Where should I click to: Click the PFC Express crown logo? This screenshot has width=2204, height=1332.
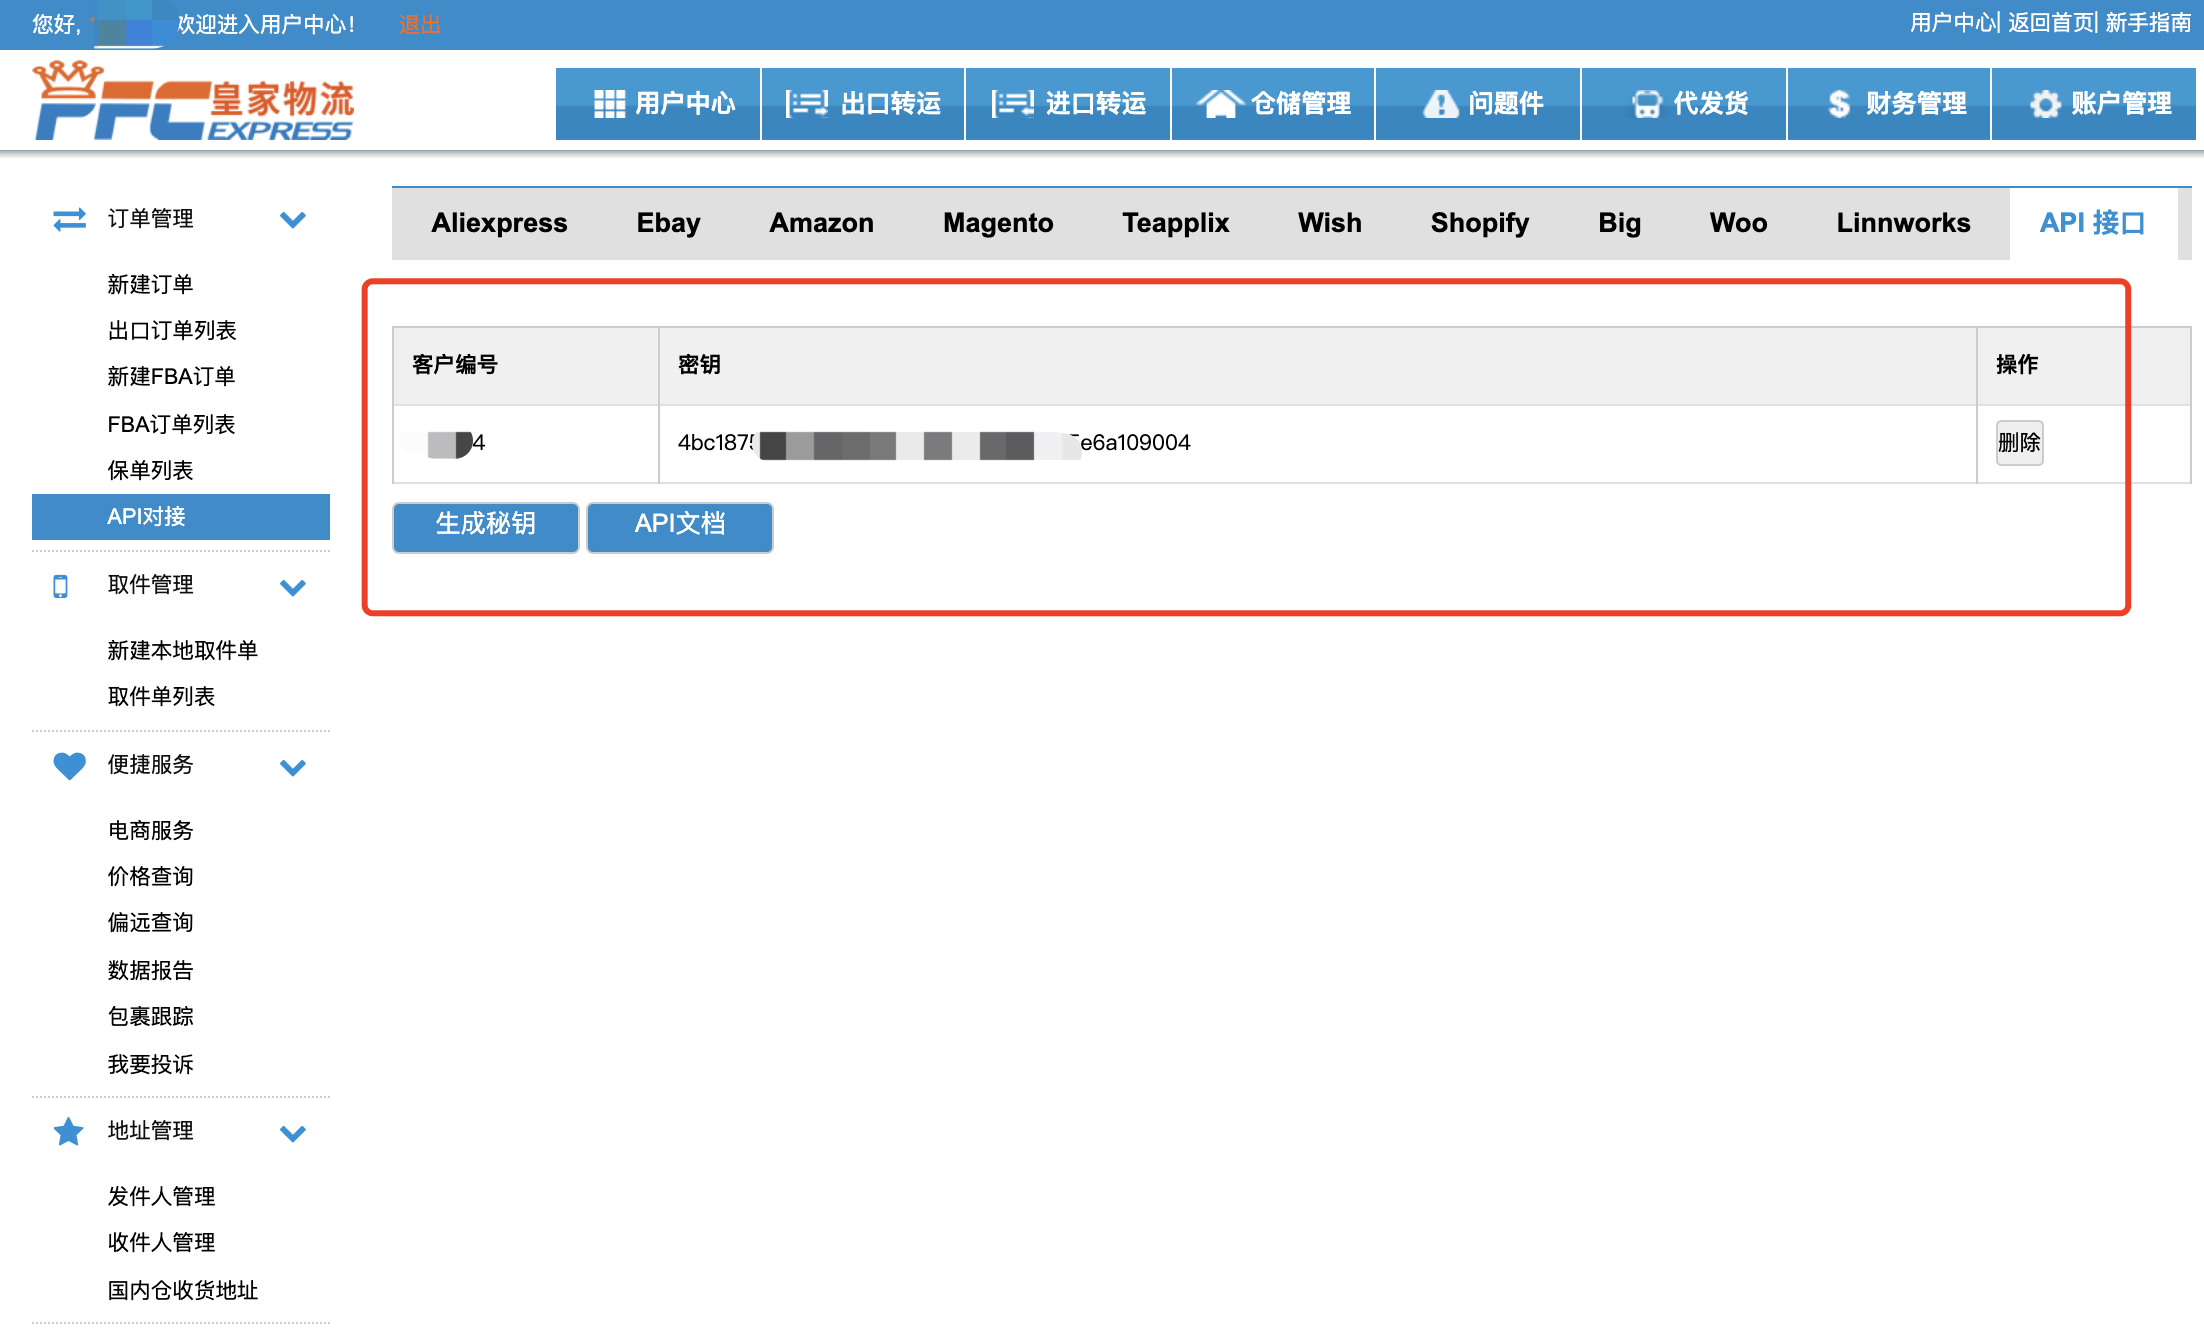[x=192, y=101]
